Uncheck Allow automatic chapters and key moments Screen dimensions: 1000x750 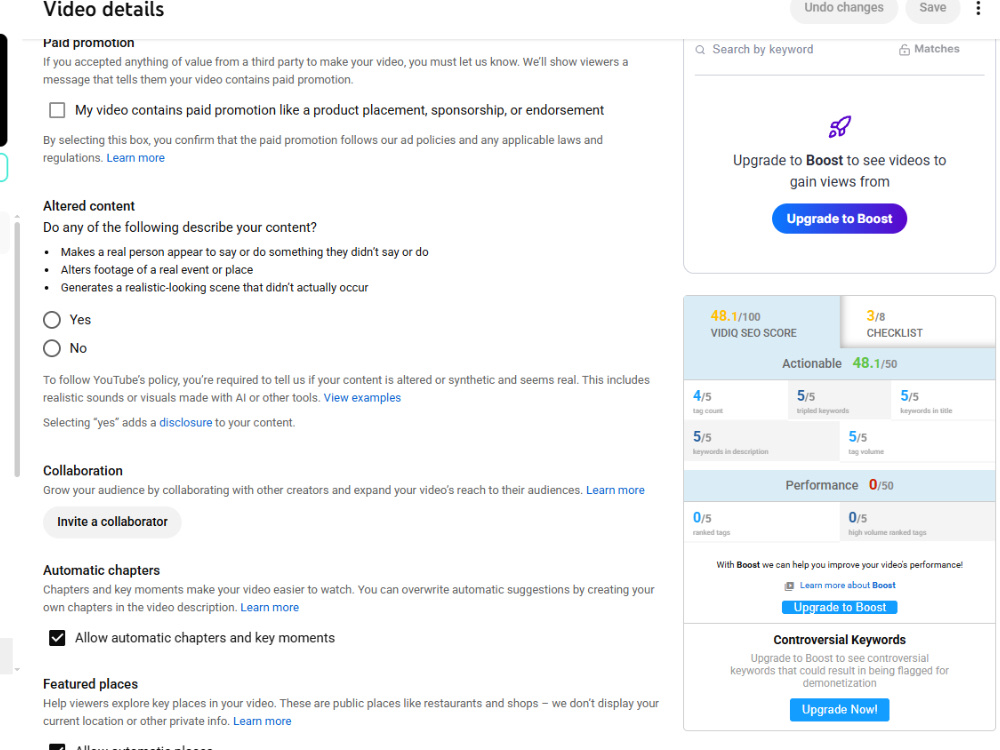57,638
